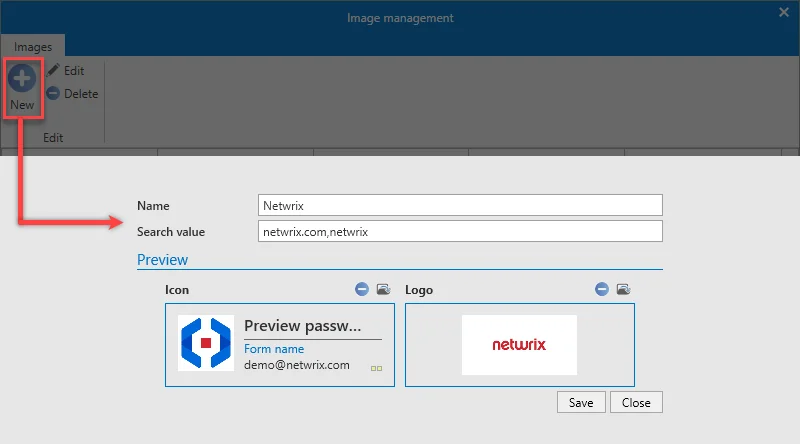Click the Form name link in preview

click(274, 349)
